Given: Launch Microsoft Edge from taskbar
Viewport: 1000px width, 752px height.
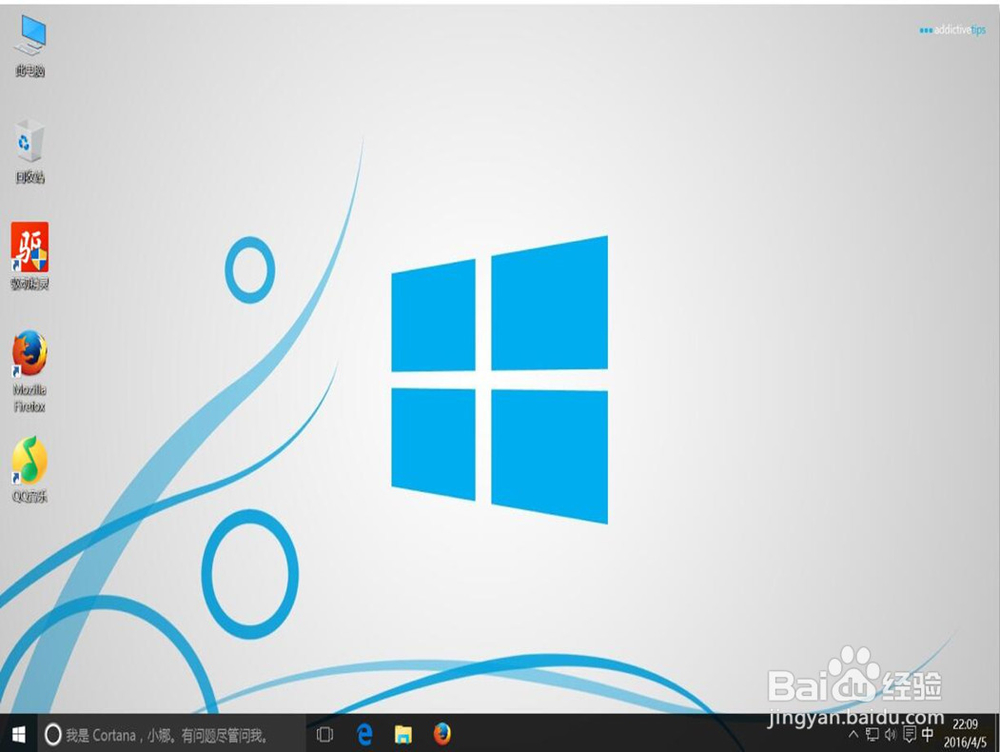Looking at the screenshot, I should pyautogui.click(x=364, y=735).
